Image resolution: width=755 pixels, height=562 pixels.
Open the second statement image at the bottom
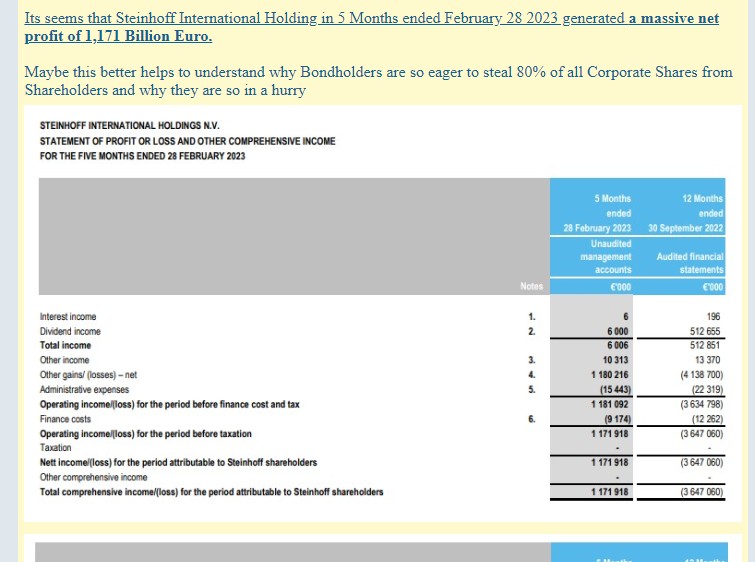click(377, 552)
